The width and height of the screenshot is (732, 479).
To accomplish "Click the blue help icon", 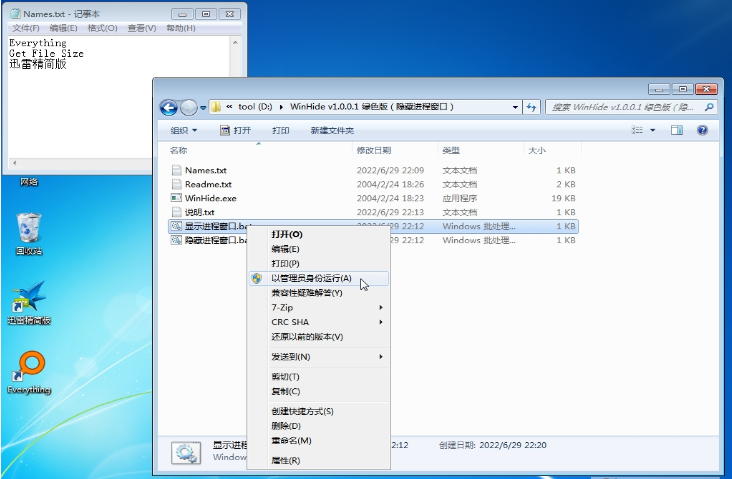I will [702, 130].
